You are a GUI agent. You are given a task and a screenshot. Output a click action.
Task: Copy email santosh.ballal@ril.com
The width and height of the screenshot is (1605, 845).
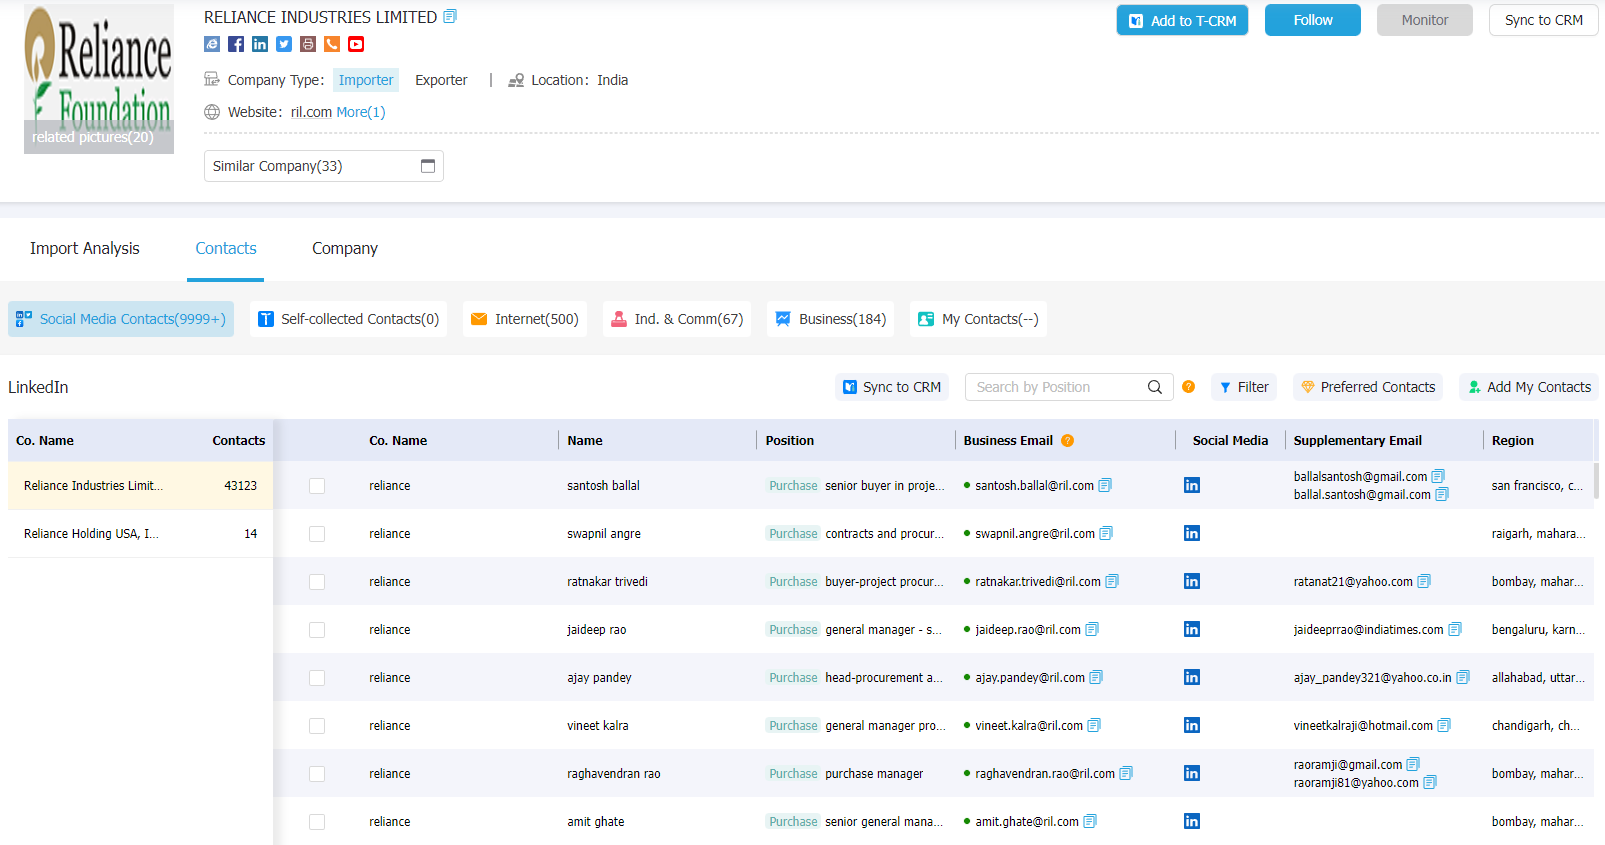1105,485
